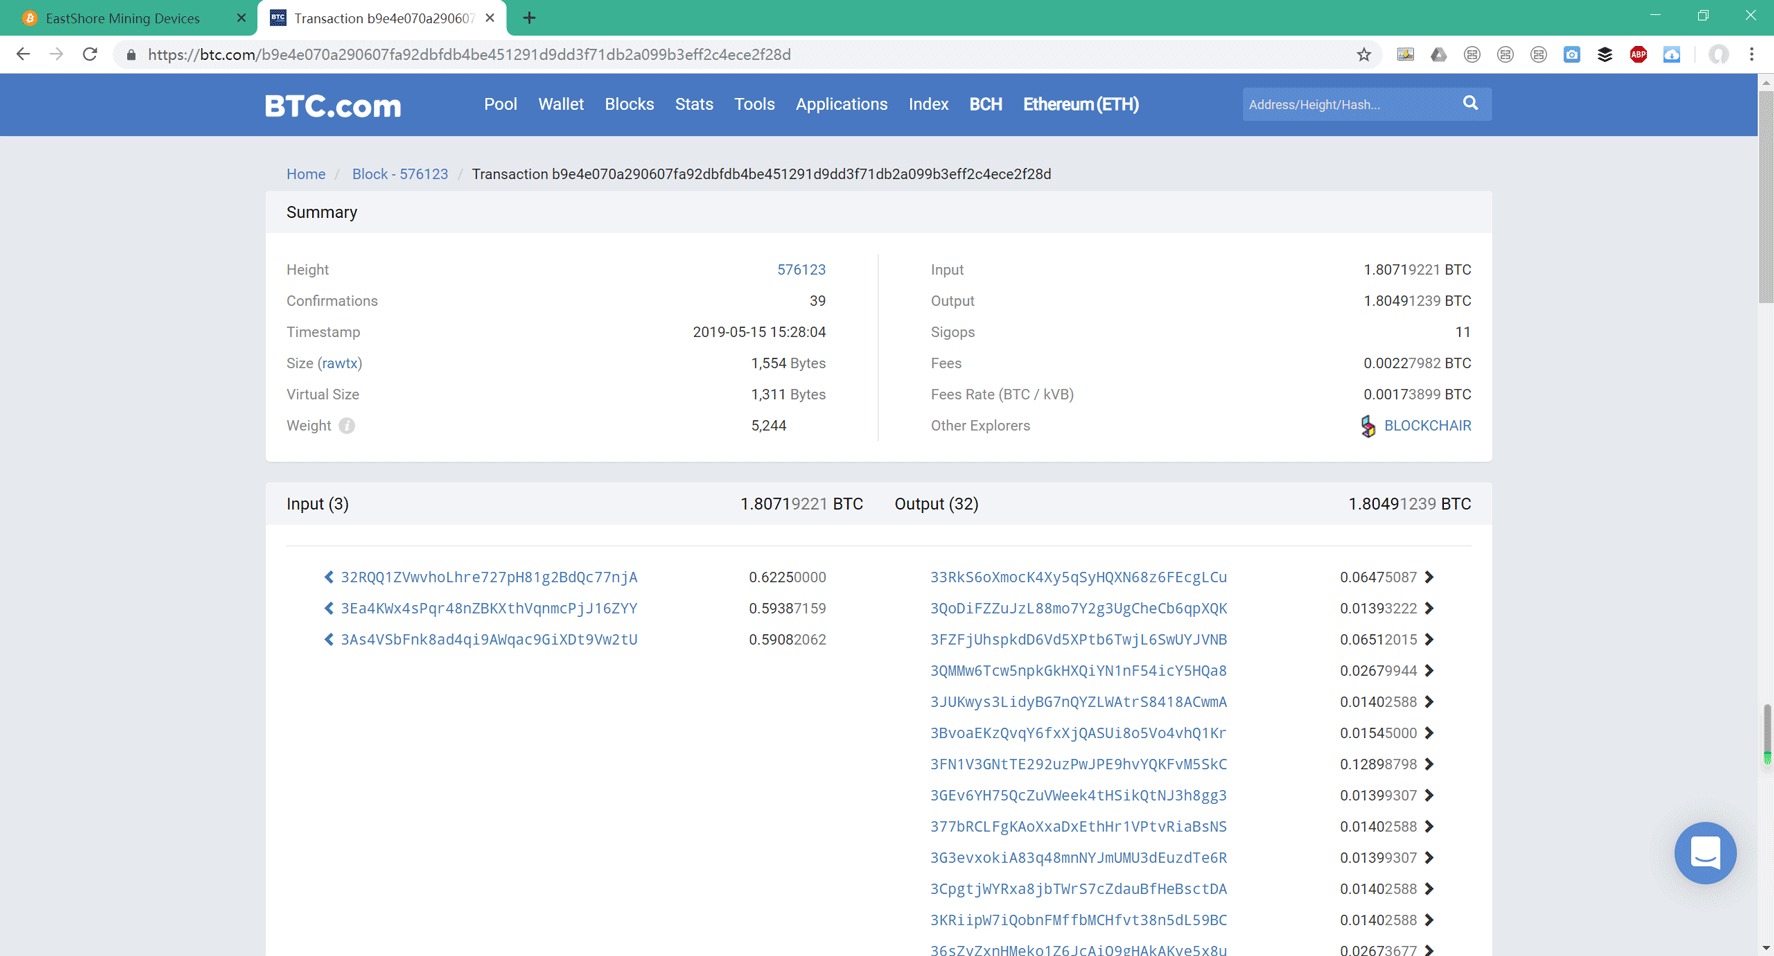The height and width of the screenshot is (956, 1774).
Task: Open the Pool menu item
Action: [500, 104]
